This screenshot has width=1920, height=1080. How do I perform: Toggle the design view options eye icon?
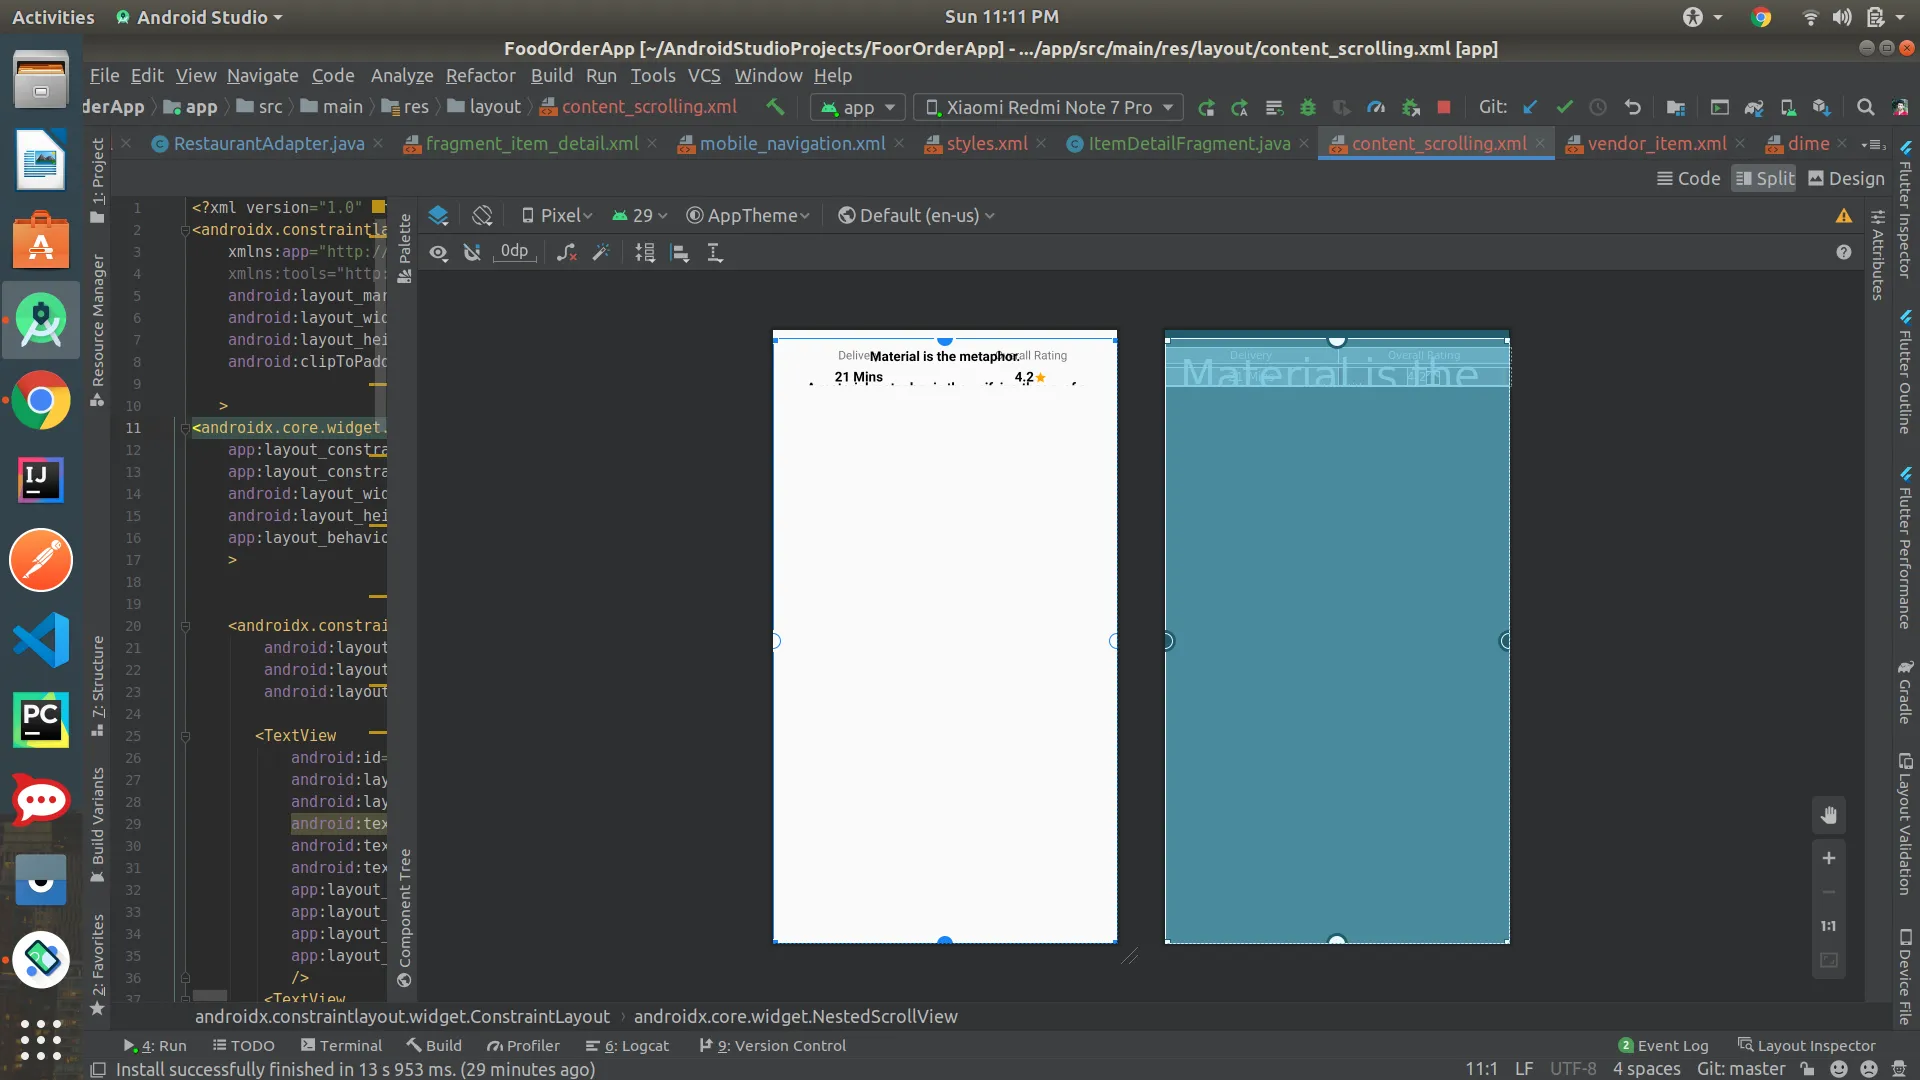tap(438, 253)
